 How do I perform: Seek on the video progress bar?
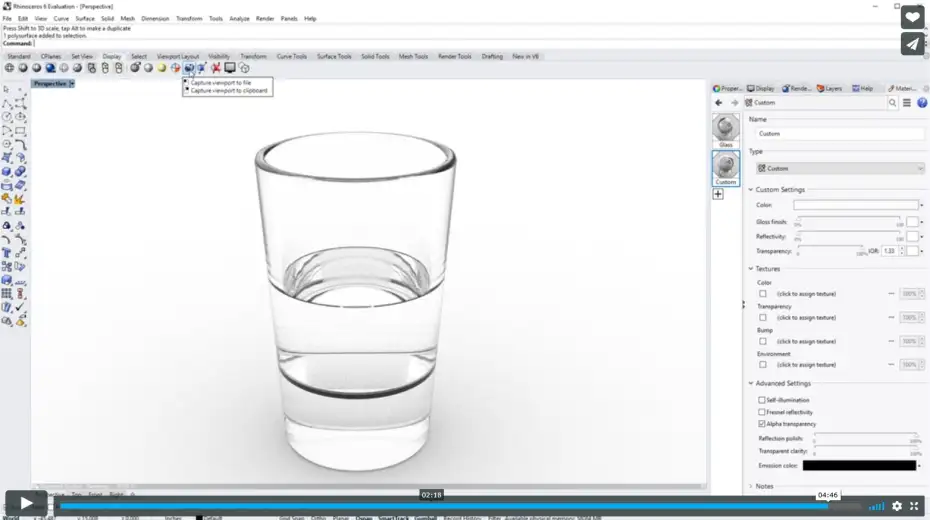click(x=460, y=506)
